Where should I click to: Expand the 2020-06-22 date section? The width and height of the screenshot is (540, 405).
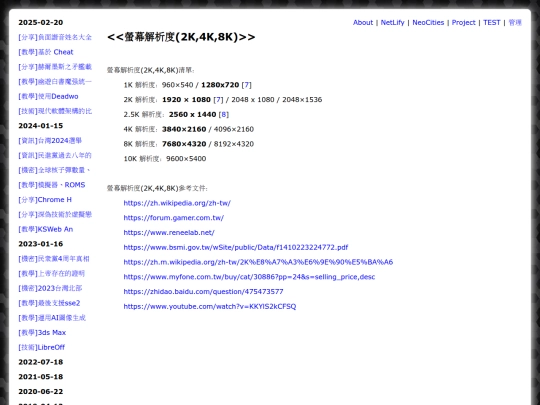click(41, 392)
